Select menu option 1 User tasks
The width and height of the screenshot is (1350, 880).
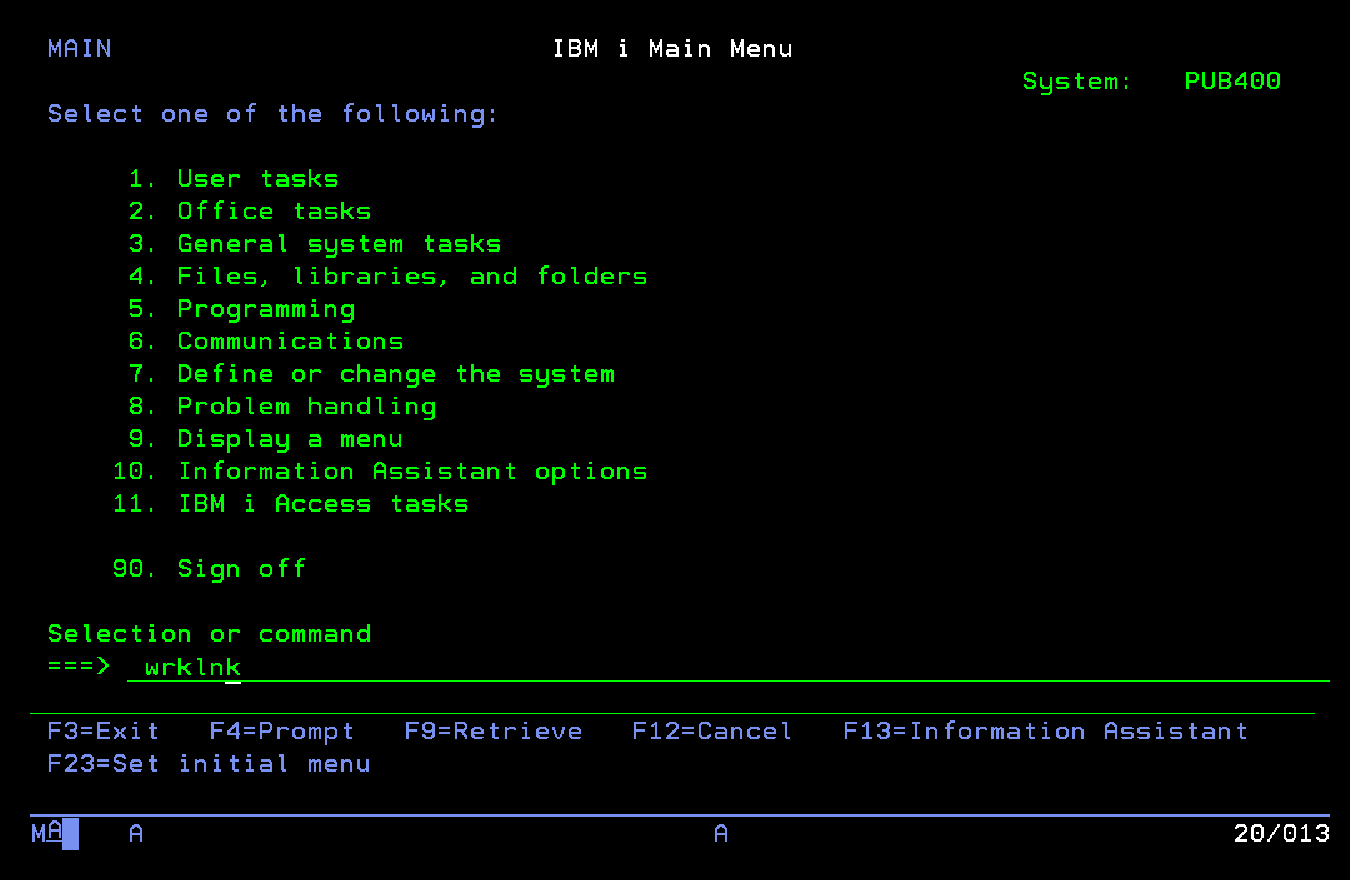pyautogui.click(x=257, y=179)
